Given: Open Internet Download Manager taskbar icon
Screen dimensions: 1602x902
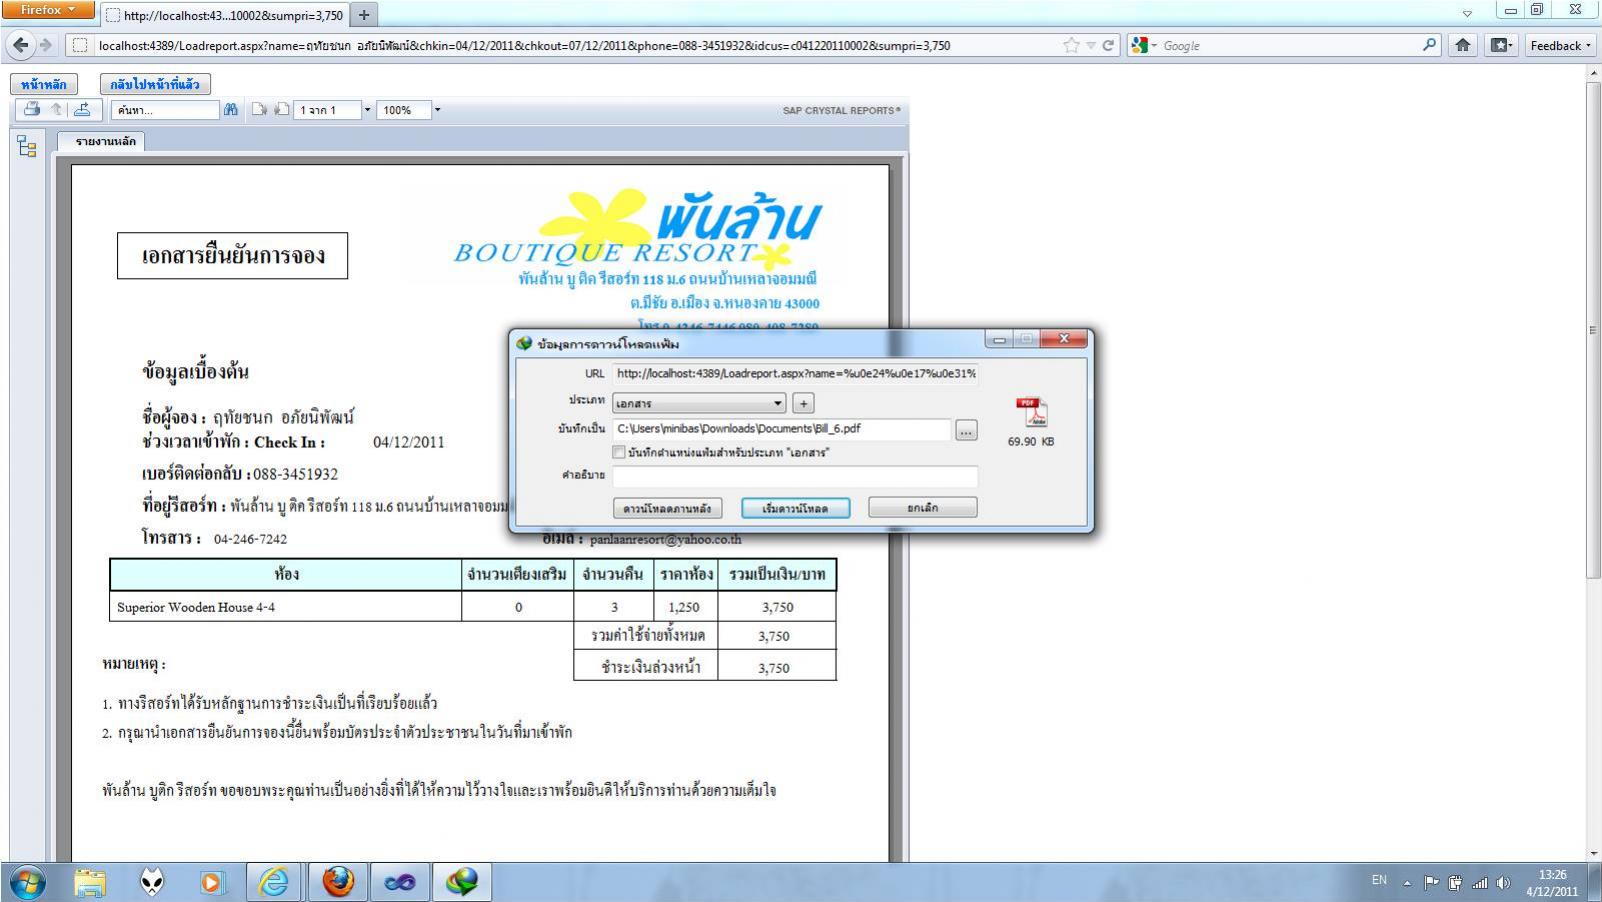Looking at the screenshot, I should [x=462, y=882].
